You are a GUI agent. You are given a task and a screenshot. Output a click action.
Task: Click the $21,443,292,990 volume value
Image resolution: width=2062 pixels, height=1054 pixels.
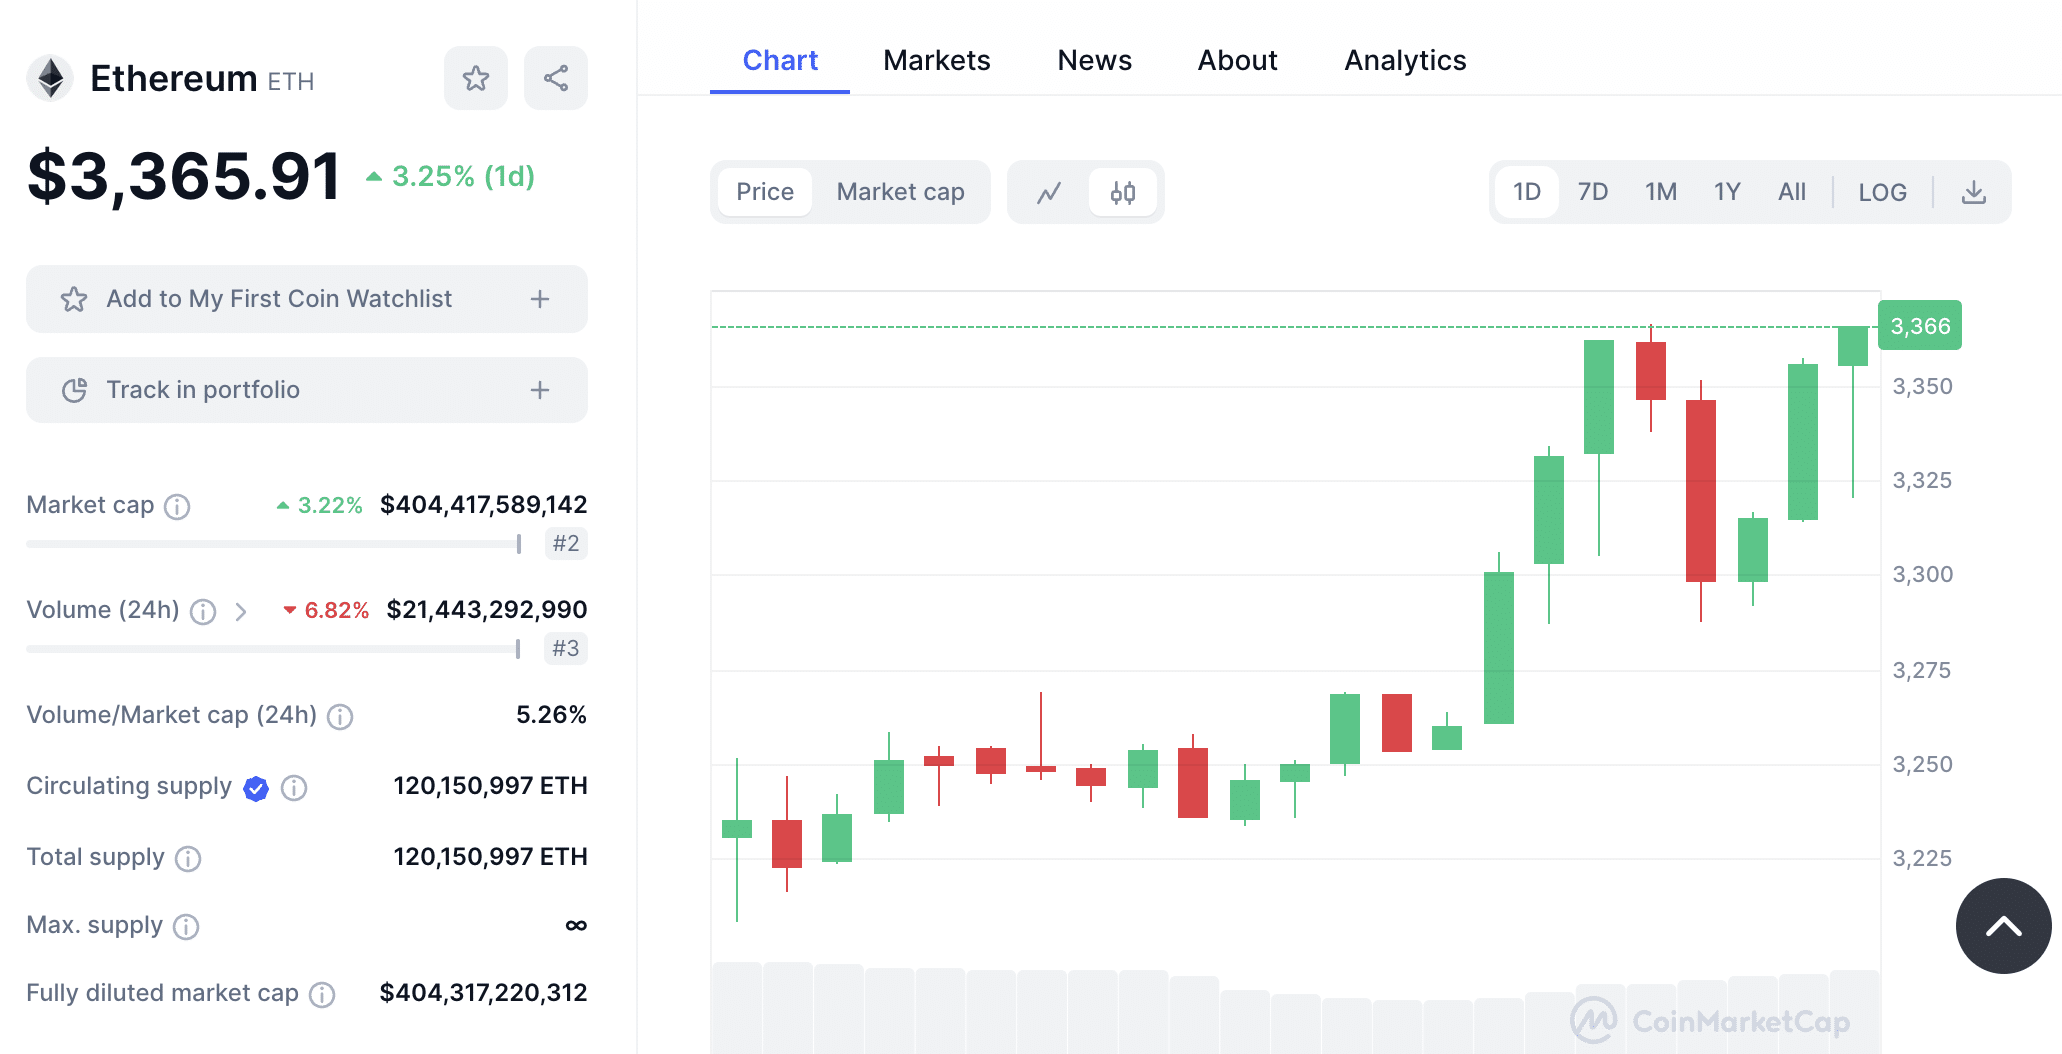point(487,610)
